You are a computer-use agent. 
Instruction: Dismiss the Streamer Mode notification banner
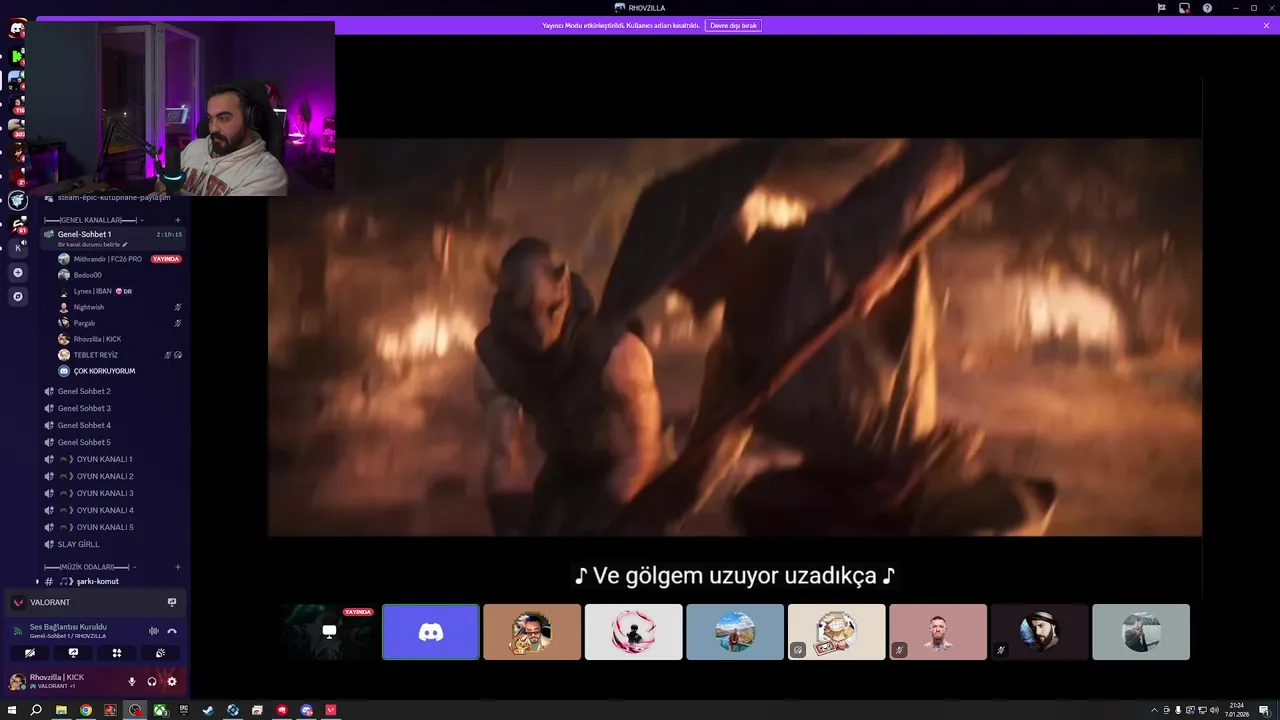click(1266, 25)
